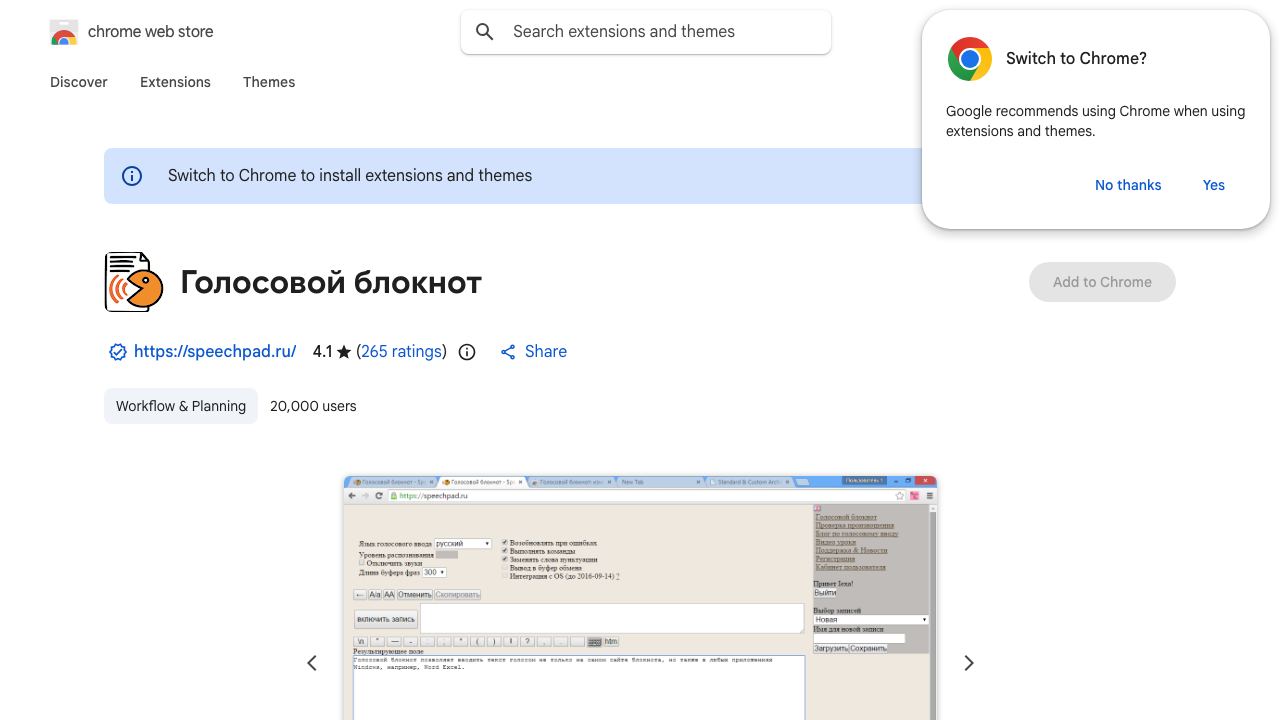Decline with No thanks button

pyautogui.click(x=1128, y=185)
